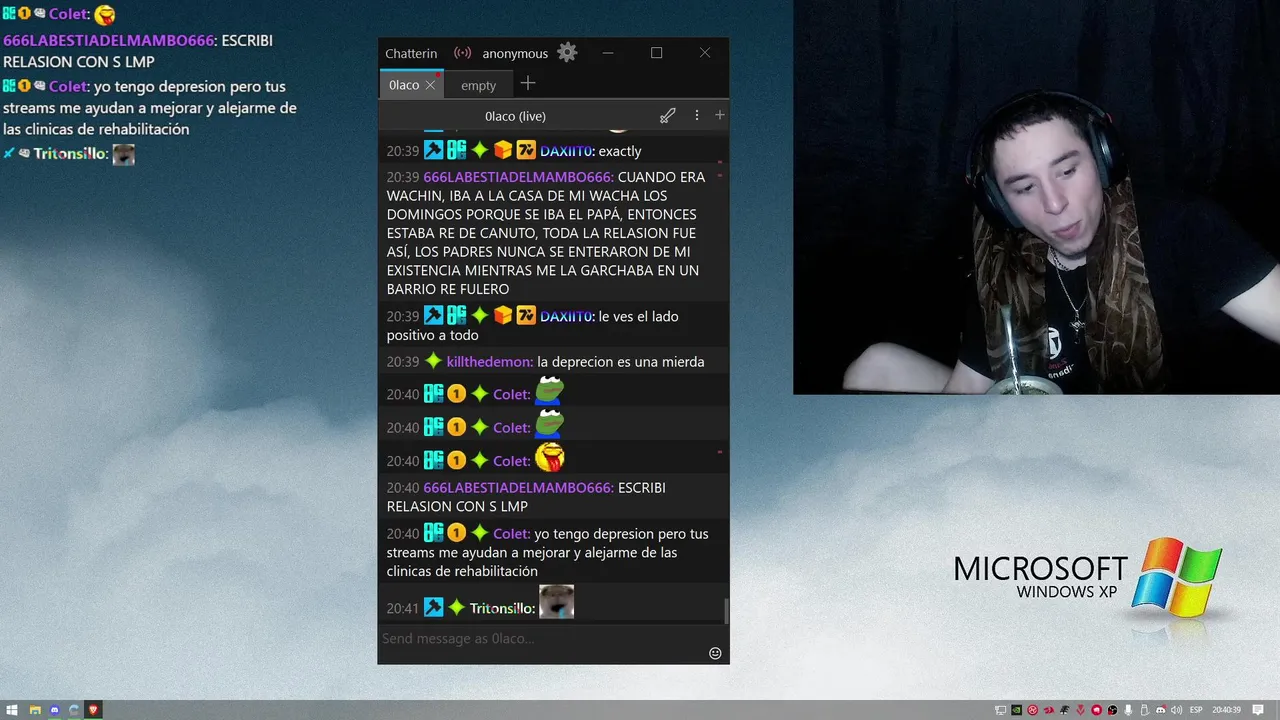The width and height of the screenshot is (1280, 720).
Task: Open Discord tray icon
Action: tap(1161, 710)
